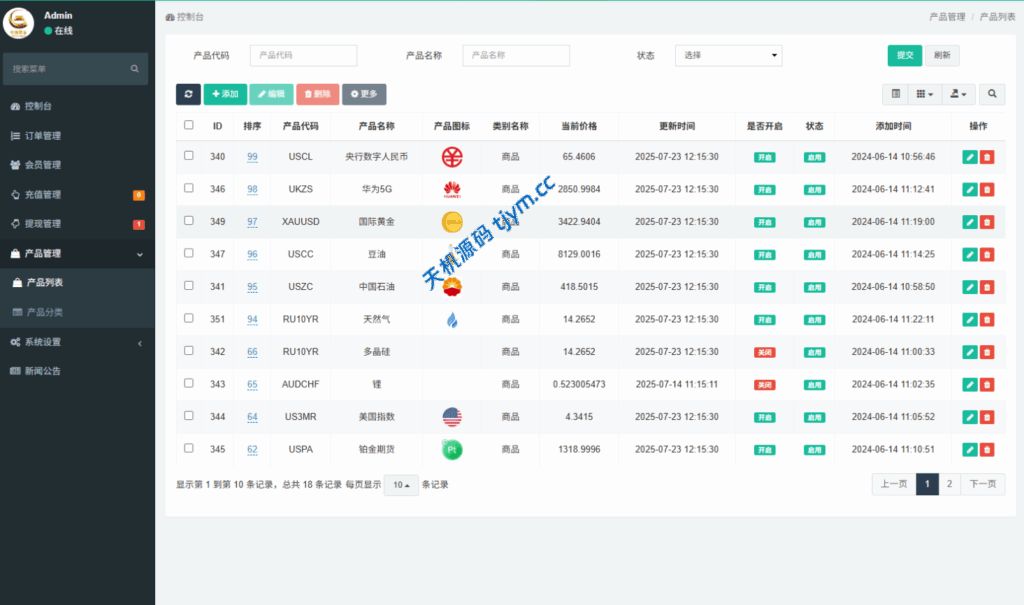The height and width of the screenshot is (605, 1024).
Task: Check the select-all checkbox in table header
Action: click(x=189, y=125)
